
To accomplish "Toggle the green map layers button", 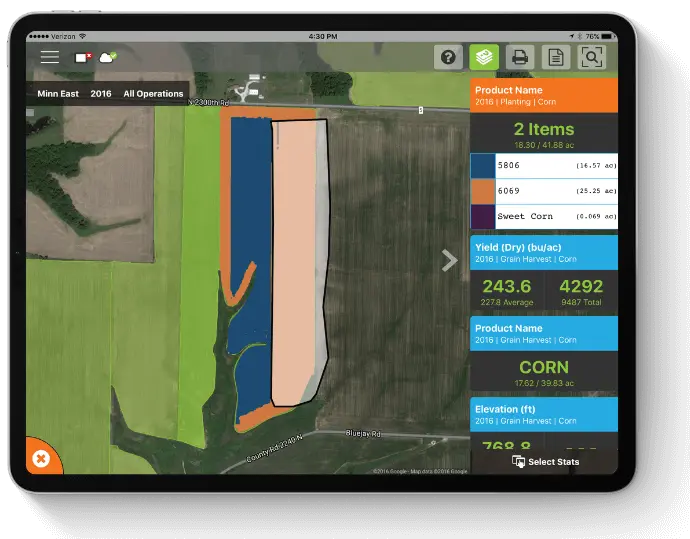I will click(484, 57).
